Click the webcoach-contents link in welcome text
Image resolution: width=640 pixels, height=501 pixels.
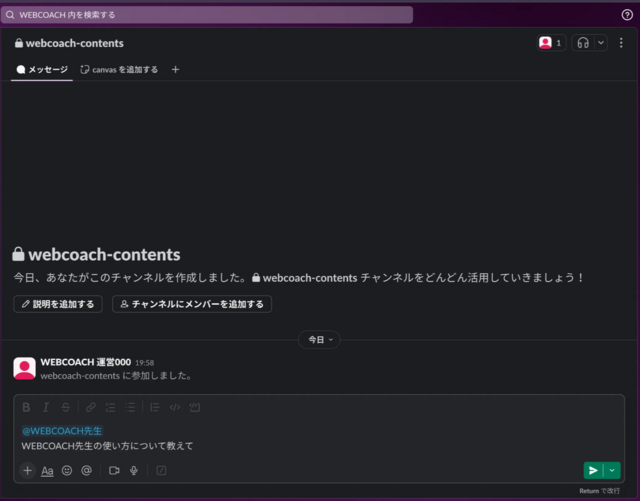pyautogui.click(x=304, y=278)
